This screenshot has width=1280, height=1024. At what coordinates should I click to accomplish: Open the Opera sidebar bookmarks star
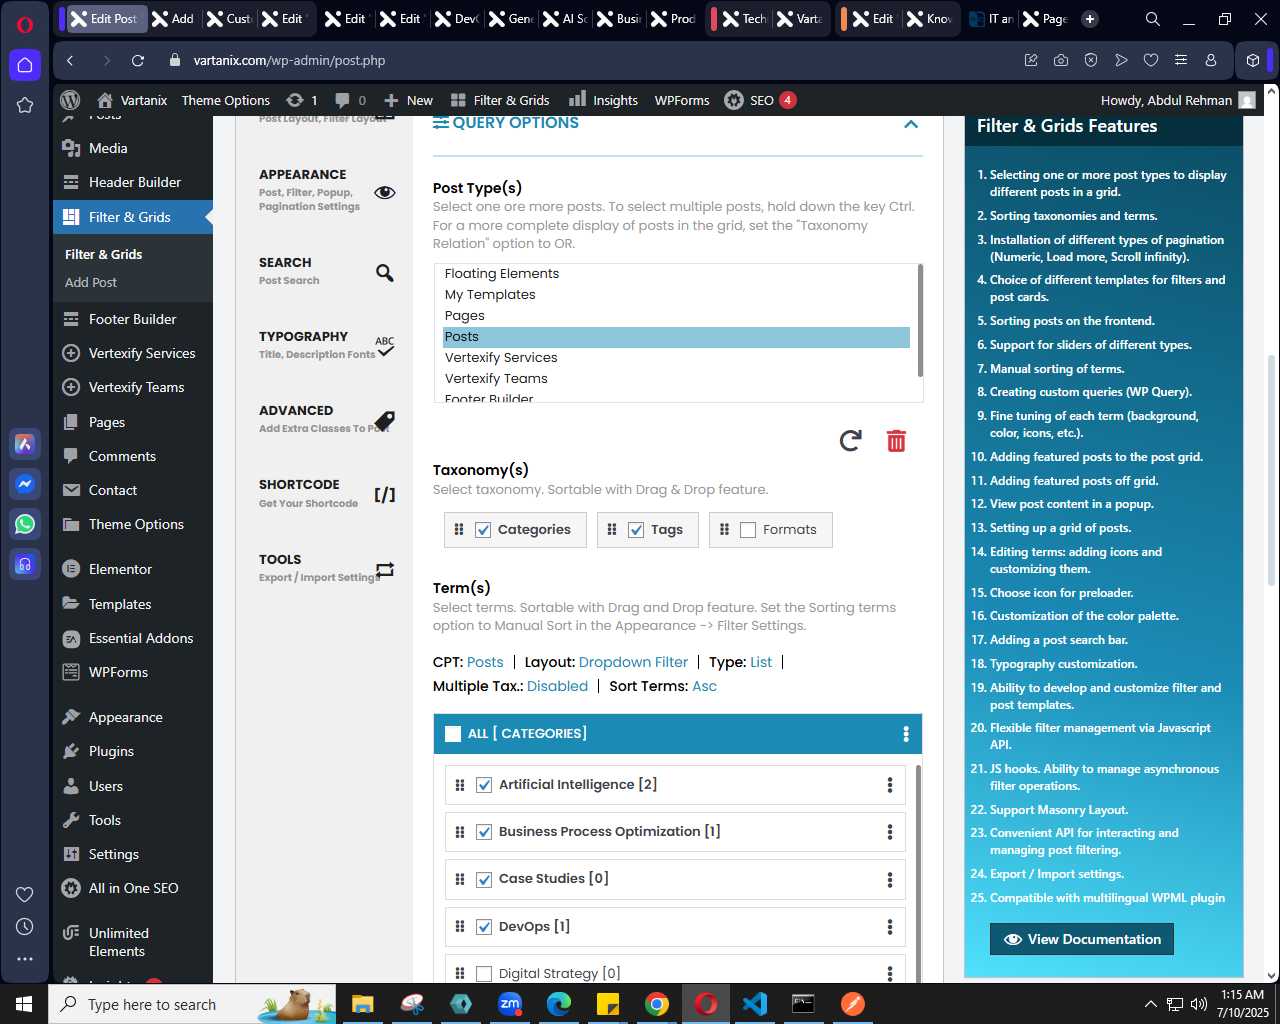[25, 105]
